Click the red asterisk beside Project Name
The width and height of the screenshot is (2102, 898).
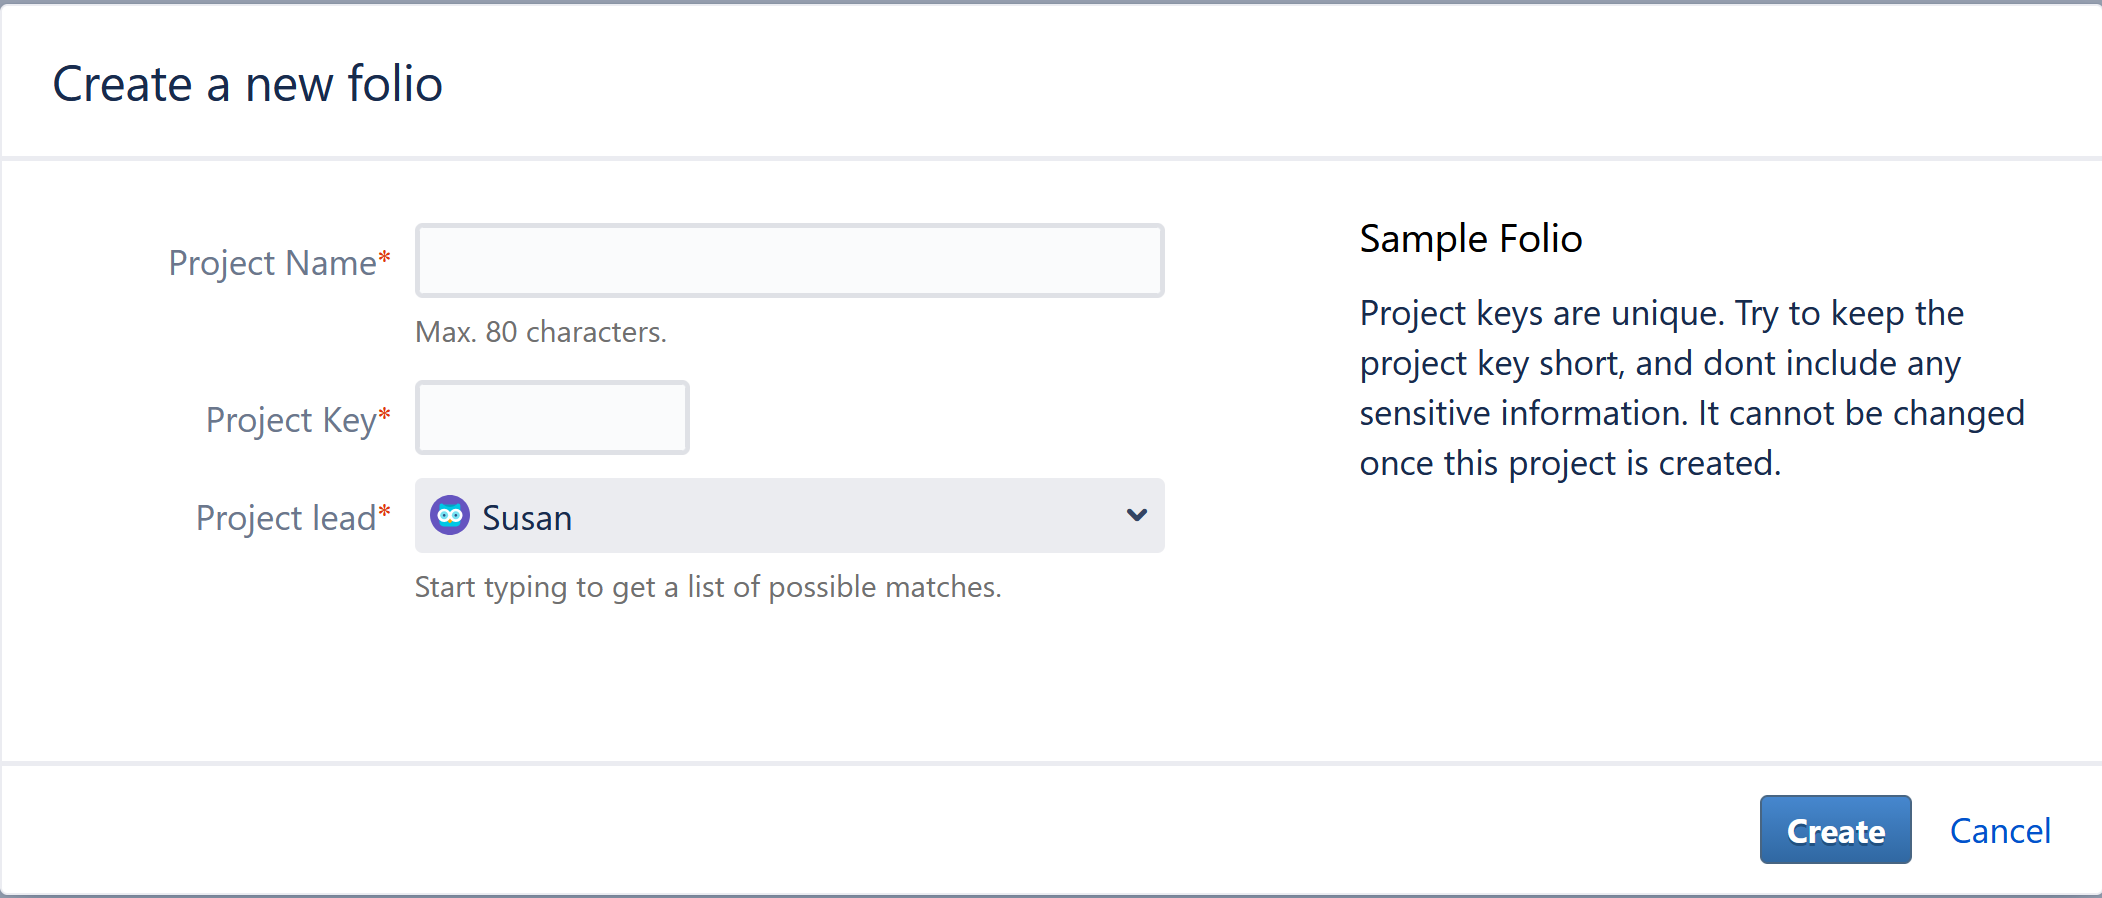[384, 259]
